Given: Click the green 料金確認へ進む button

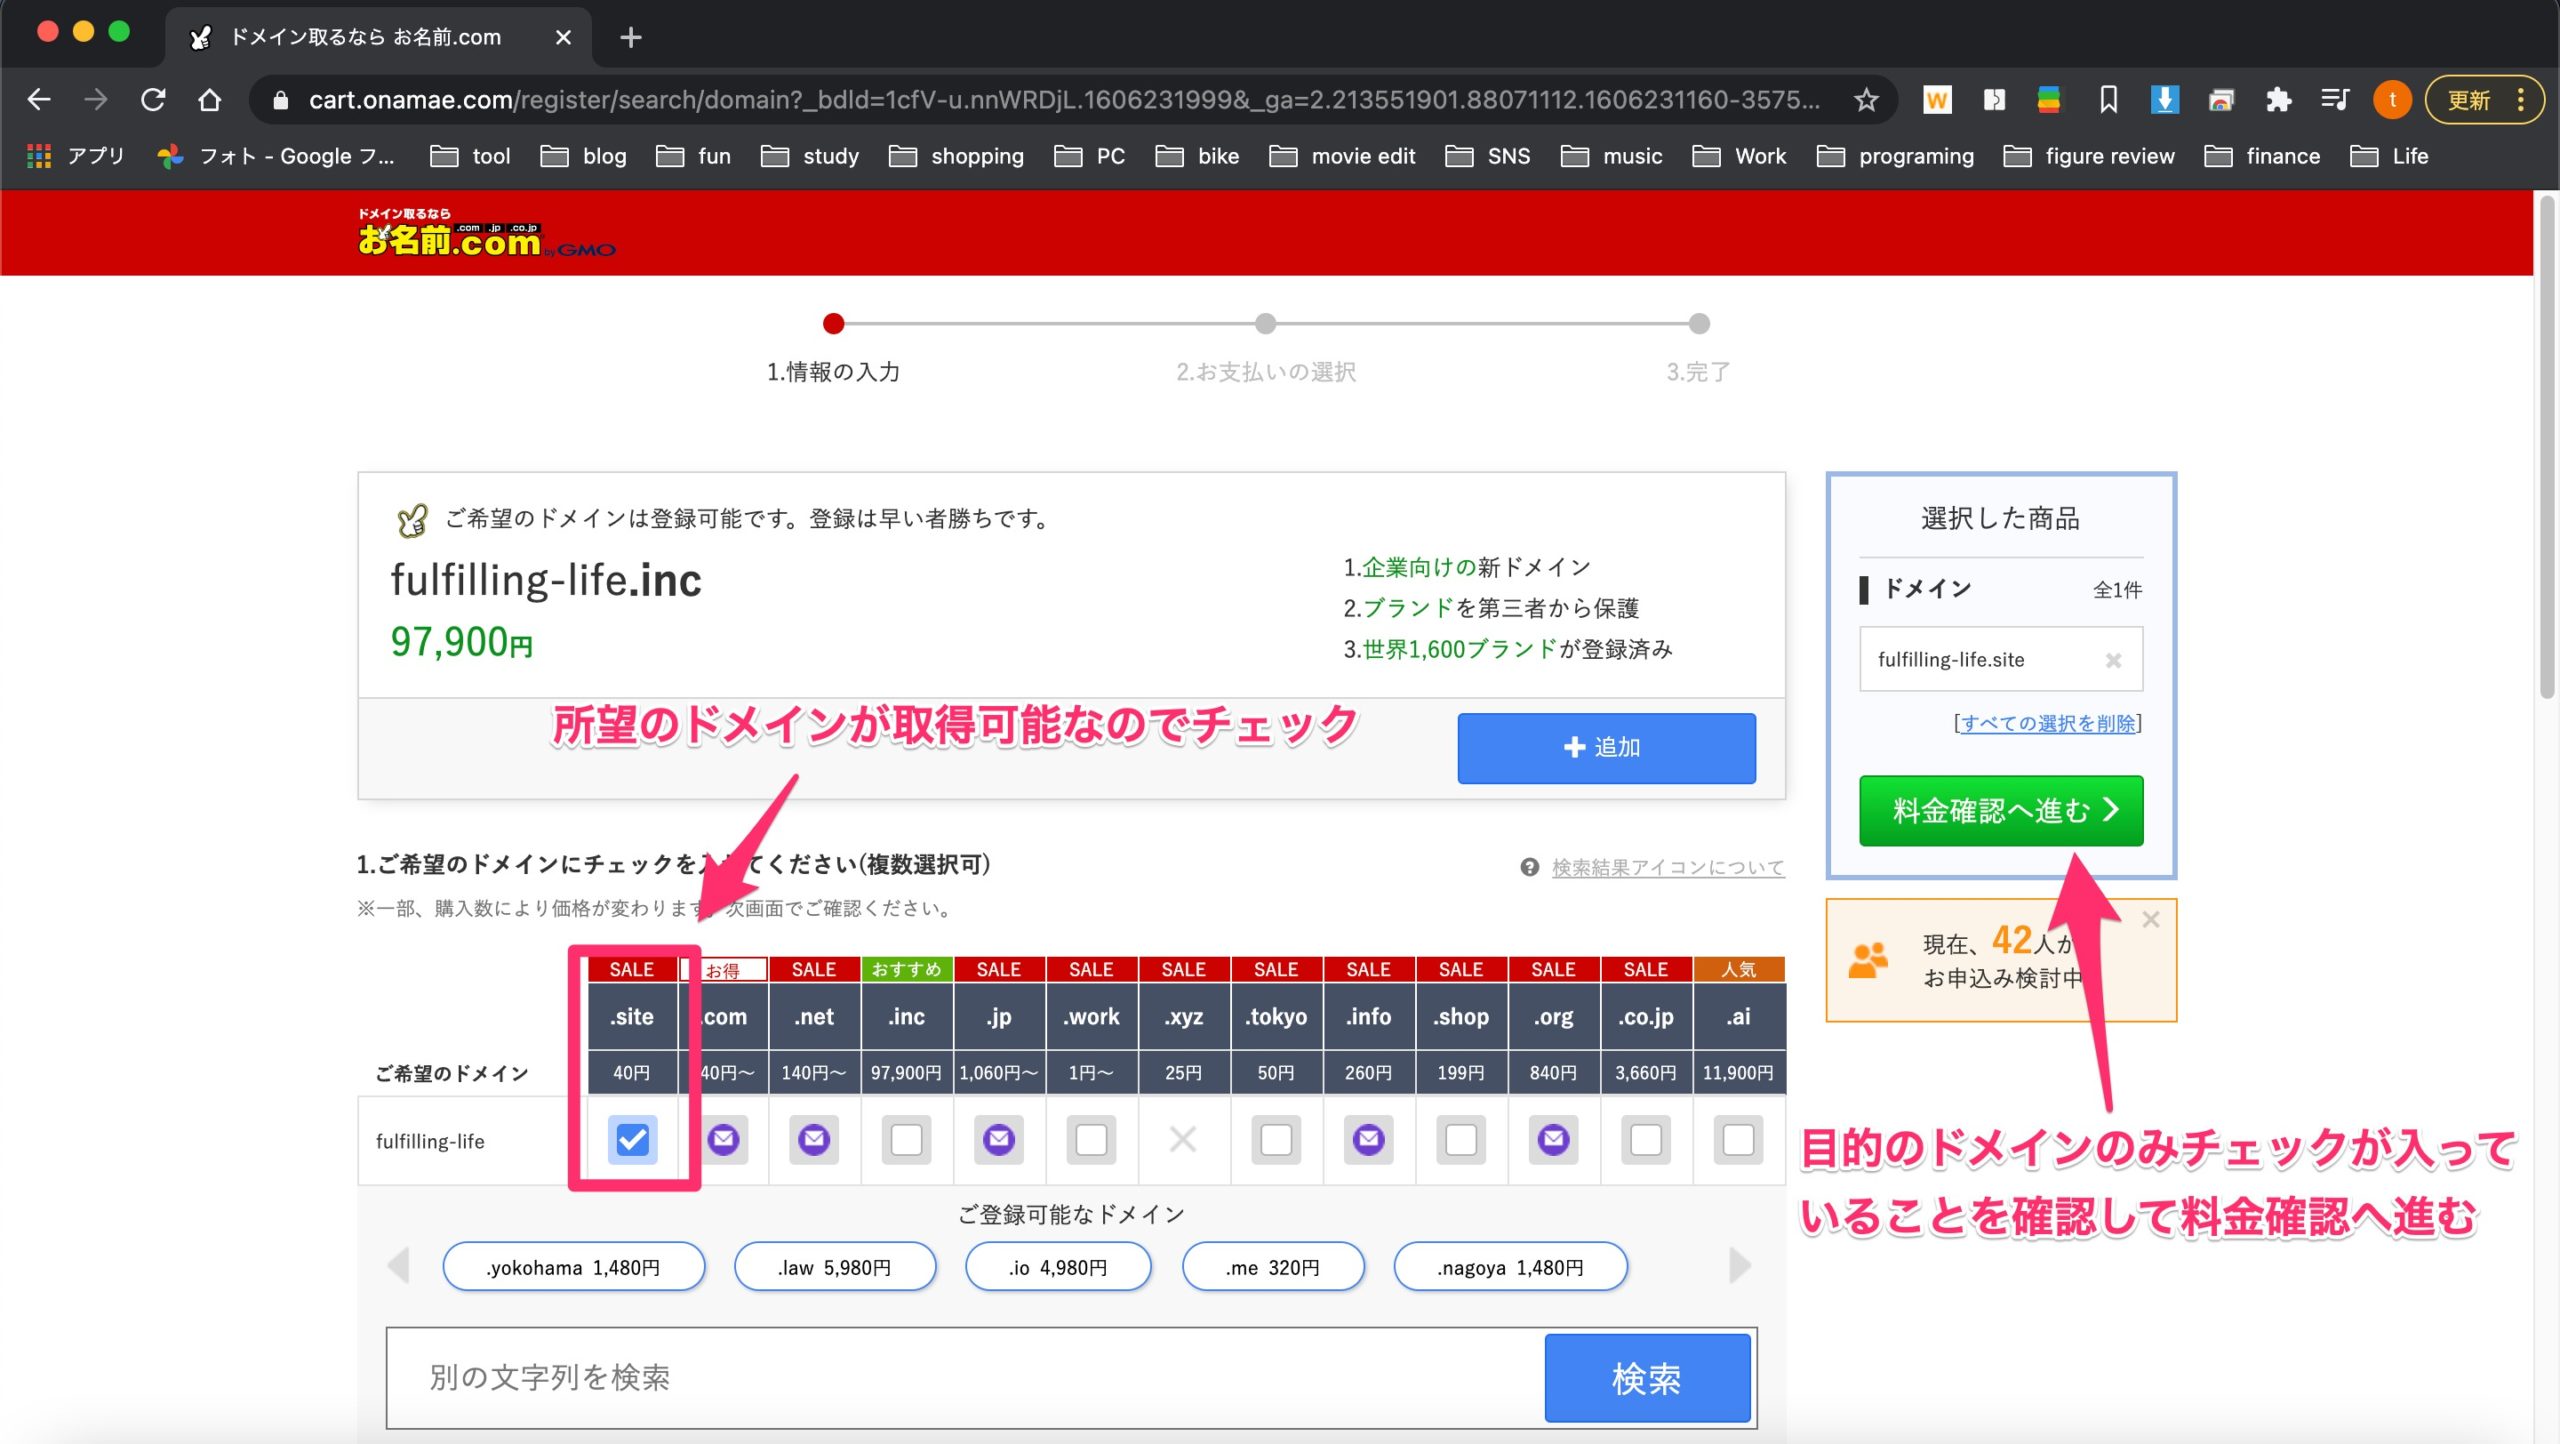Looking at the screenshot, I should tap(2000, 810).
